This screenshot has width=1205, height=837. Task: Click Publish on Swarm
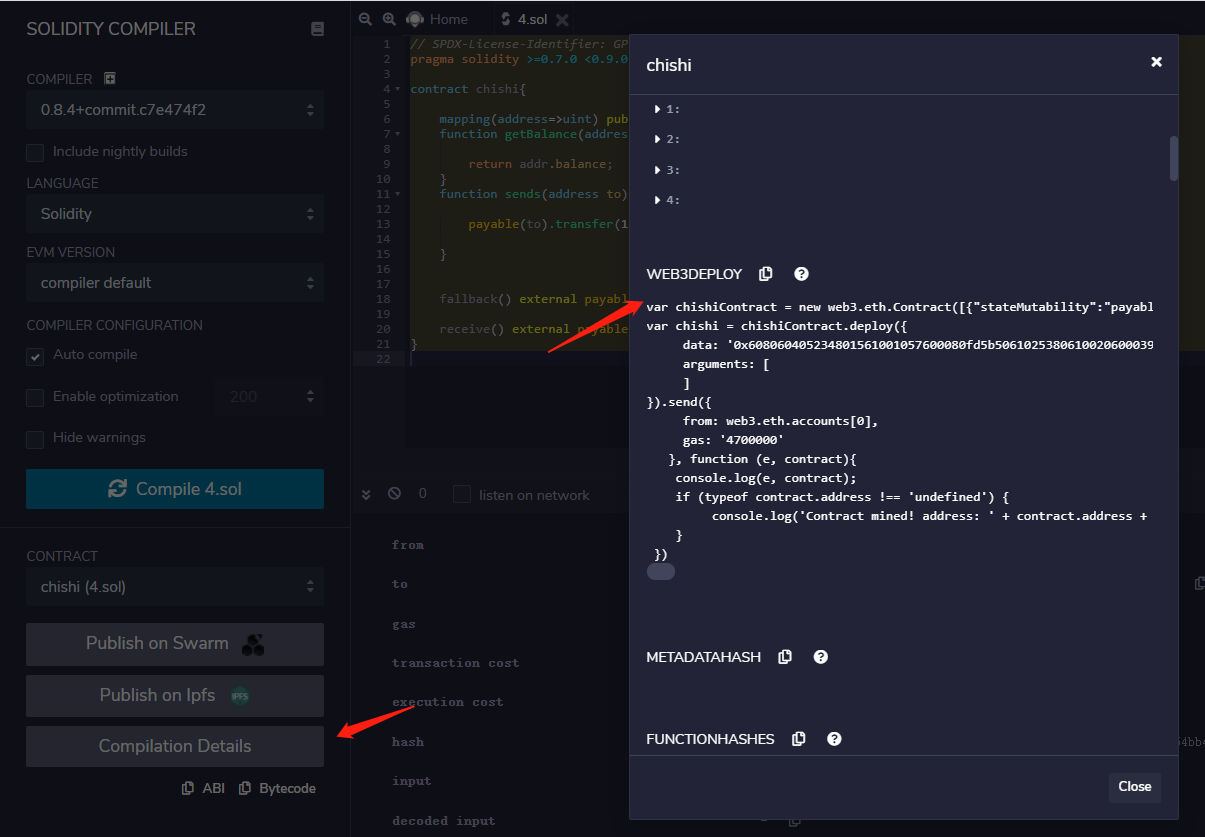point(175,644)
